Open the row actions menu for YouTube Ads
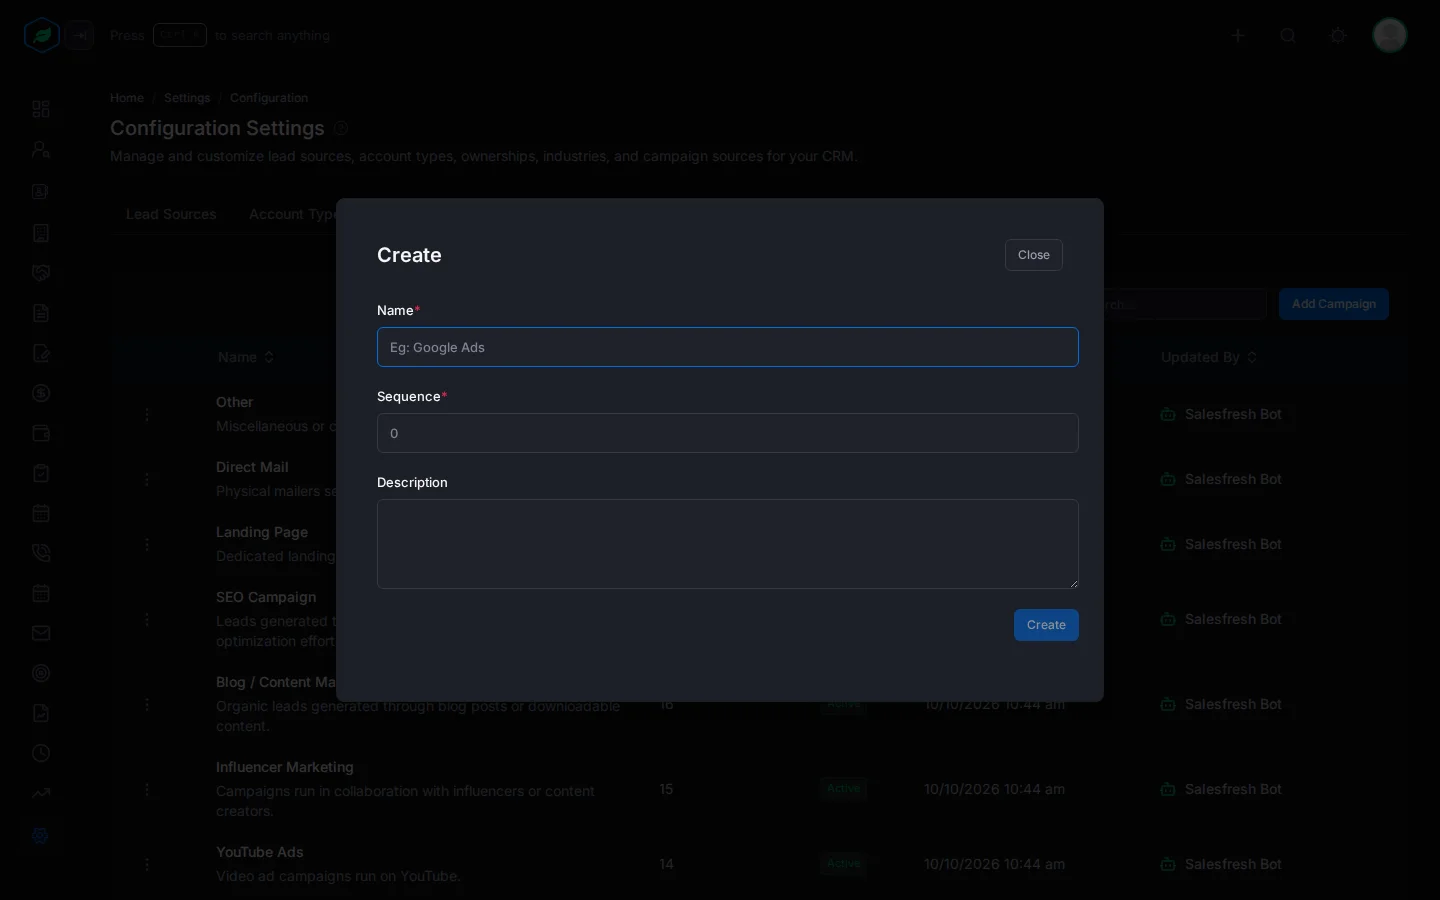 click(147, 865)
